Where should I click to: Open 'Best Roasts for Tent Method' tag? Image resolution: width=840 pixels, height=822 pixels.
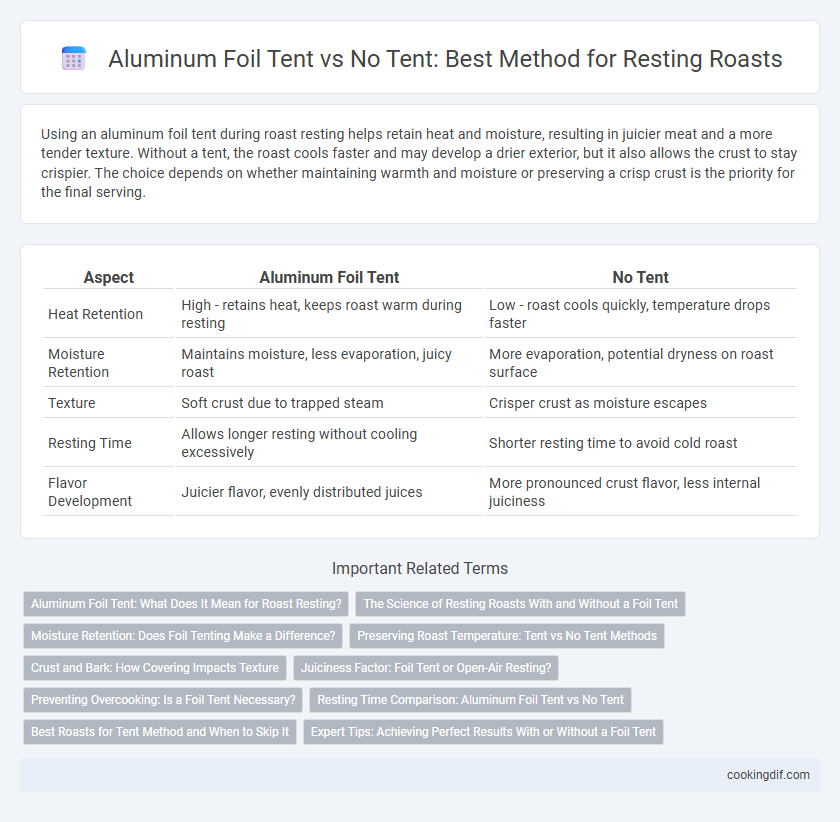160,732
